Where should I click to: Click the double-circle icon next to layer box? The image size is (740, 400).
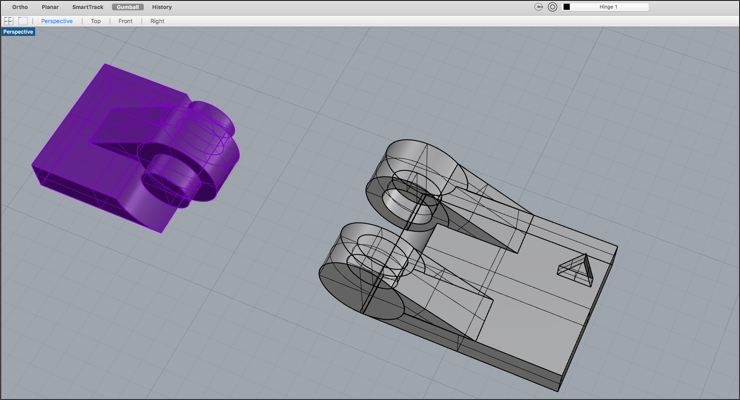(552, 7)
